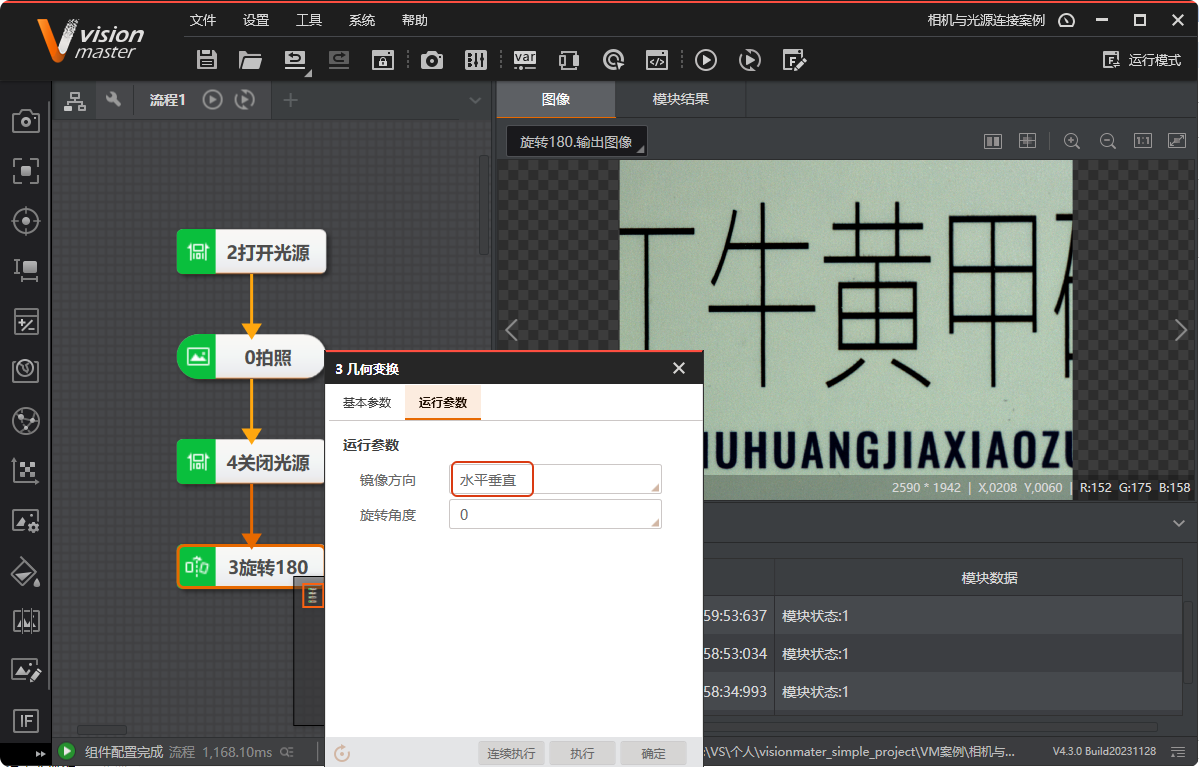This screenshot has width=1199, height=767.
Task: Click the split view icon above image
Action: tap(993, 141)
